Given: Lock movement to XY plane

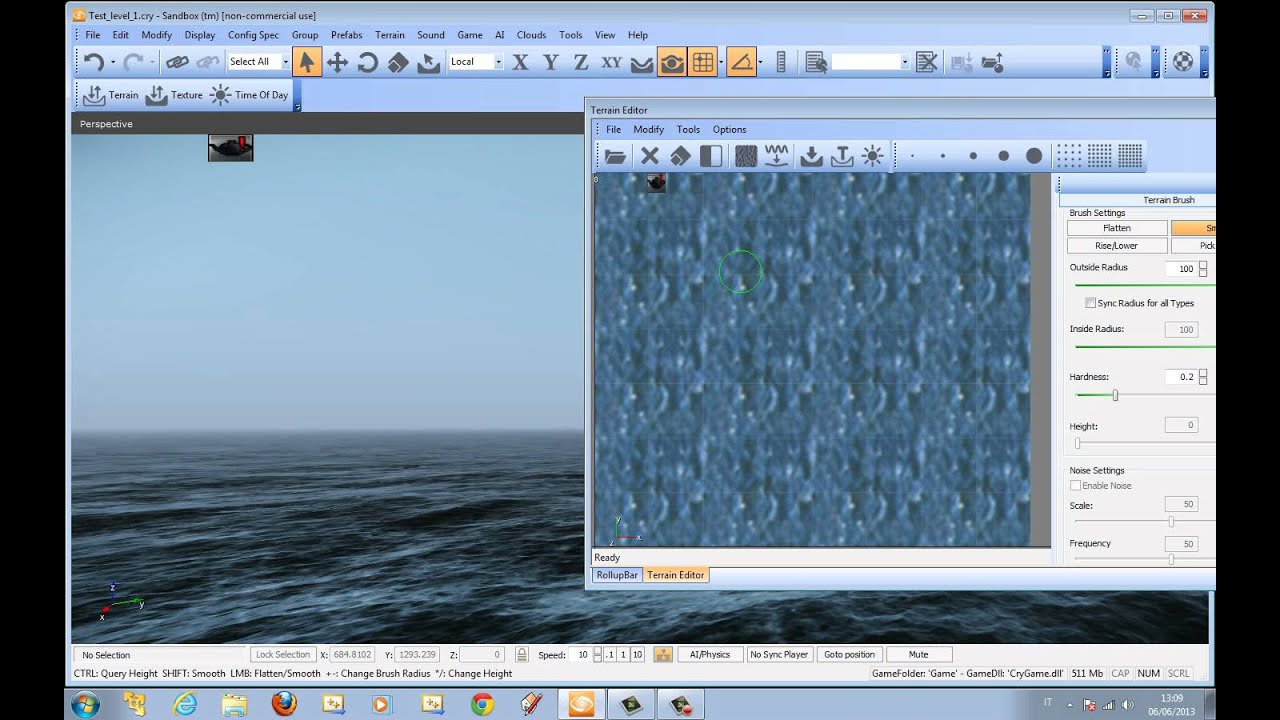Looking at the screenshot, I should 611,62.
